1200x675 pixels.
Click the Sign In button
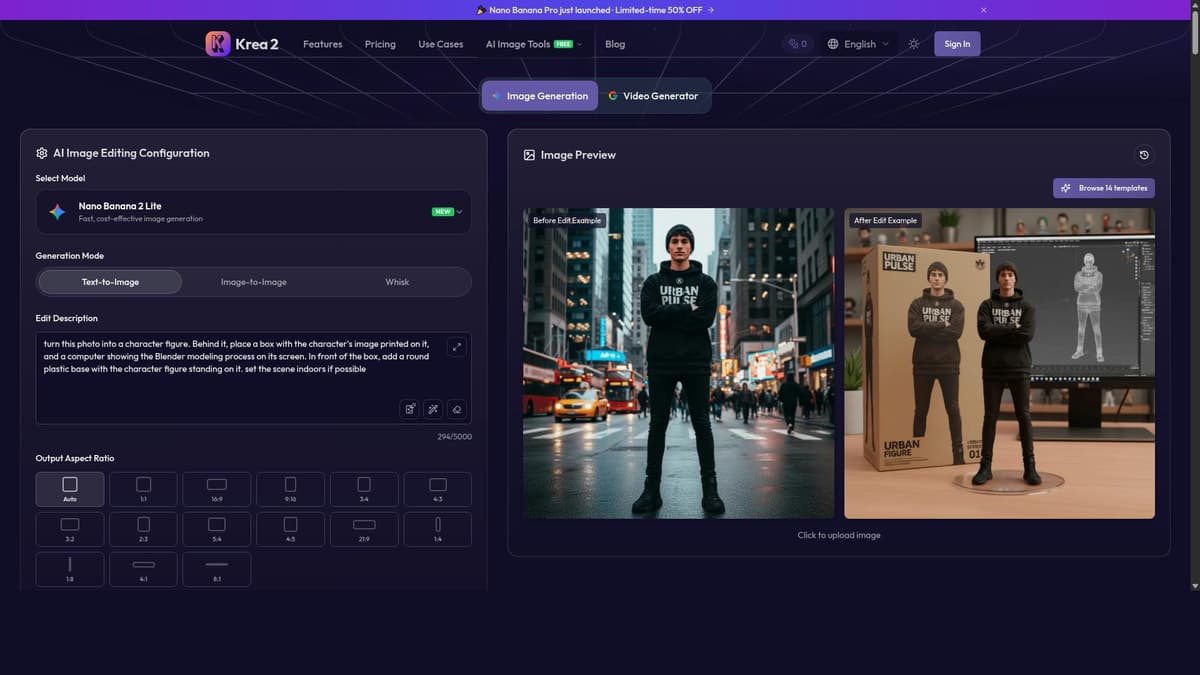[x=957, y=44]
